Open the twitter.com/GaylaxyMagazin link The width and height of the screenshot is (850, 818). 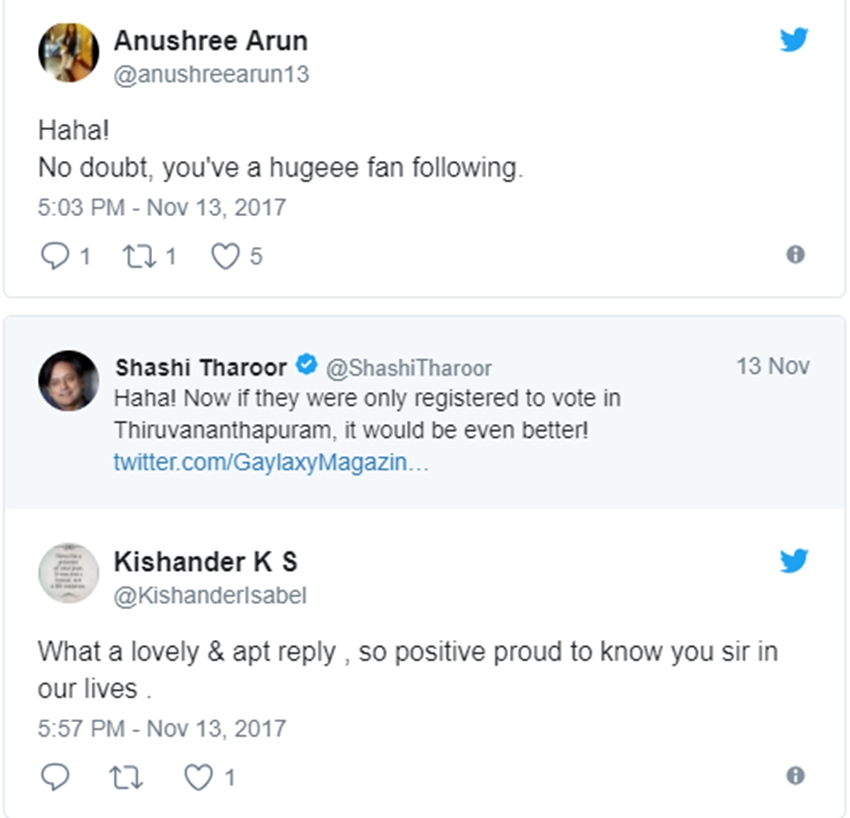pos(271,463)
